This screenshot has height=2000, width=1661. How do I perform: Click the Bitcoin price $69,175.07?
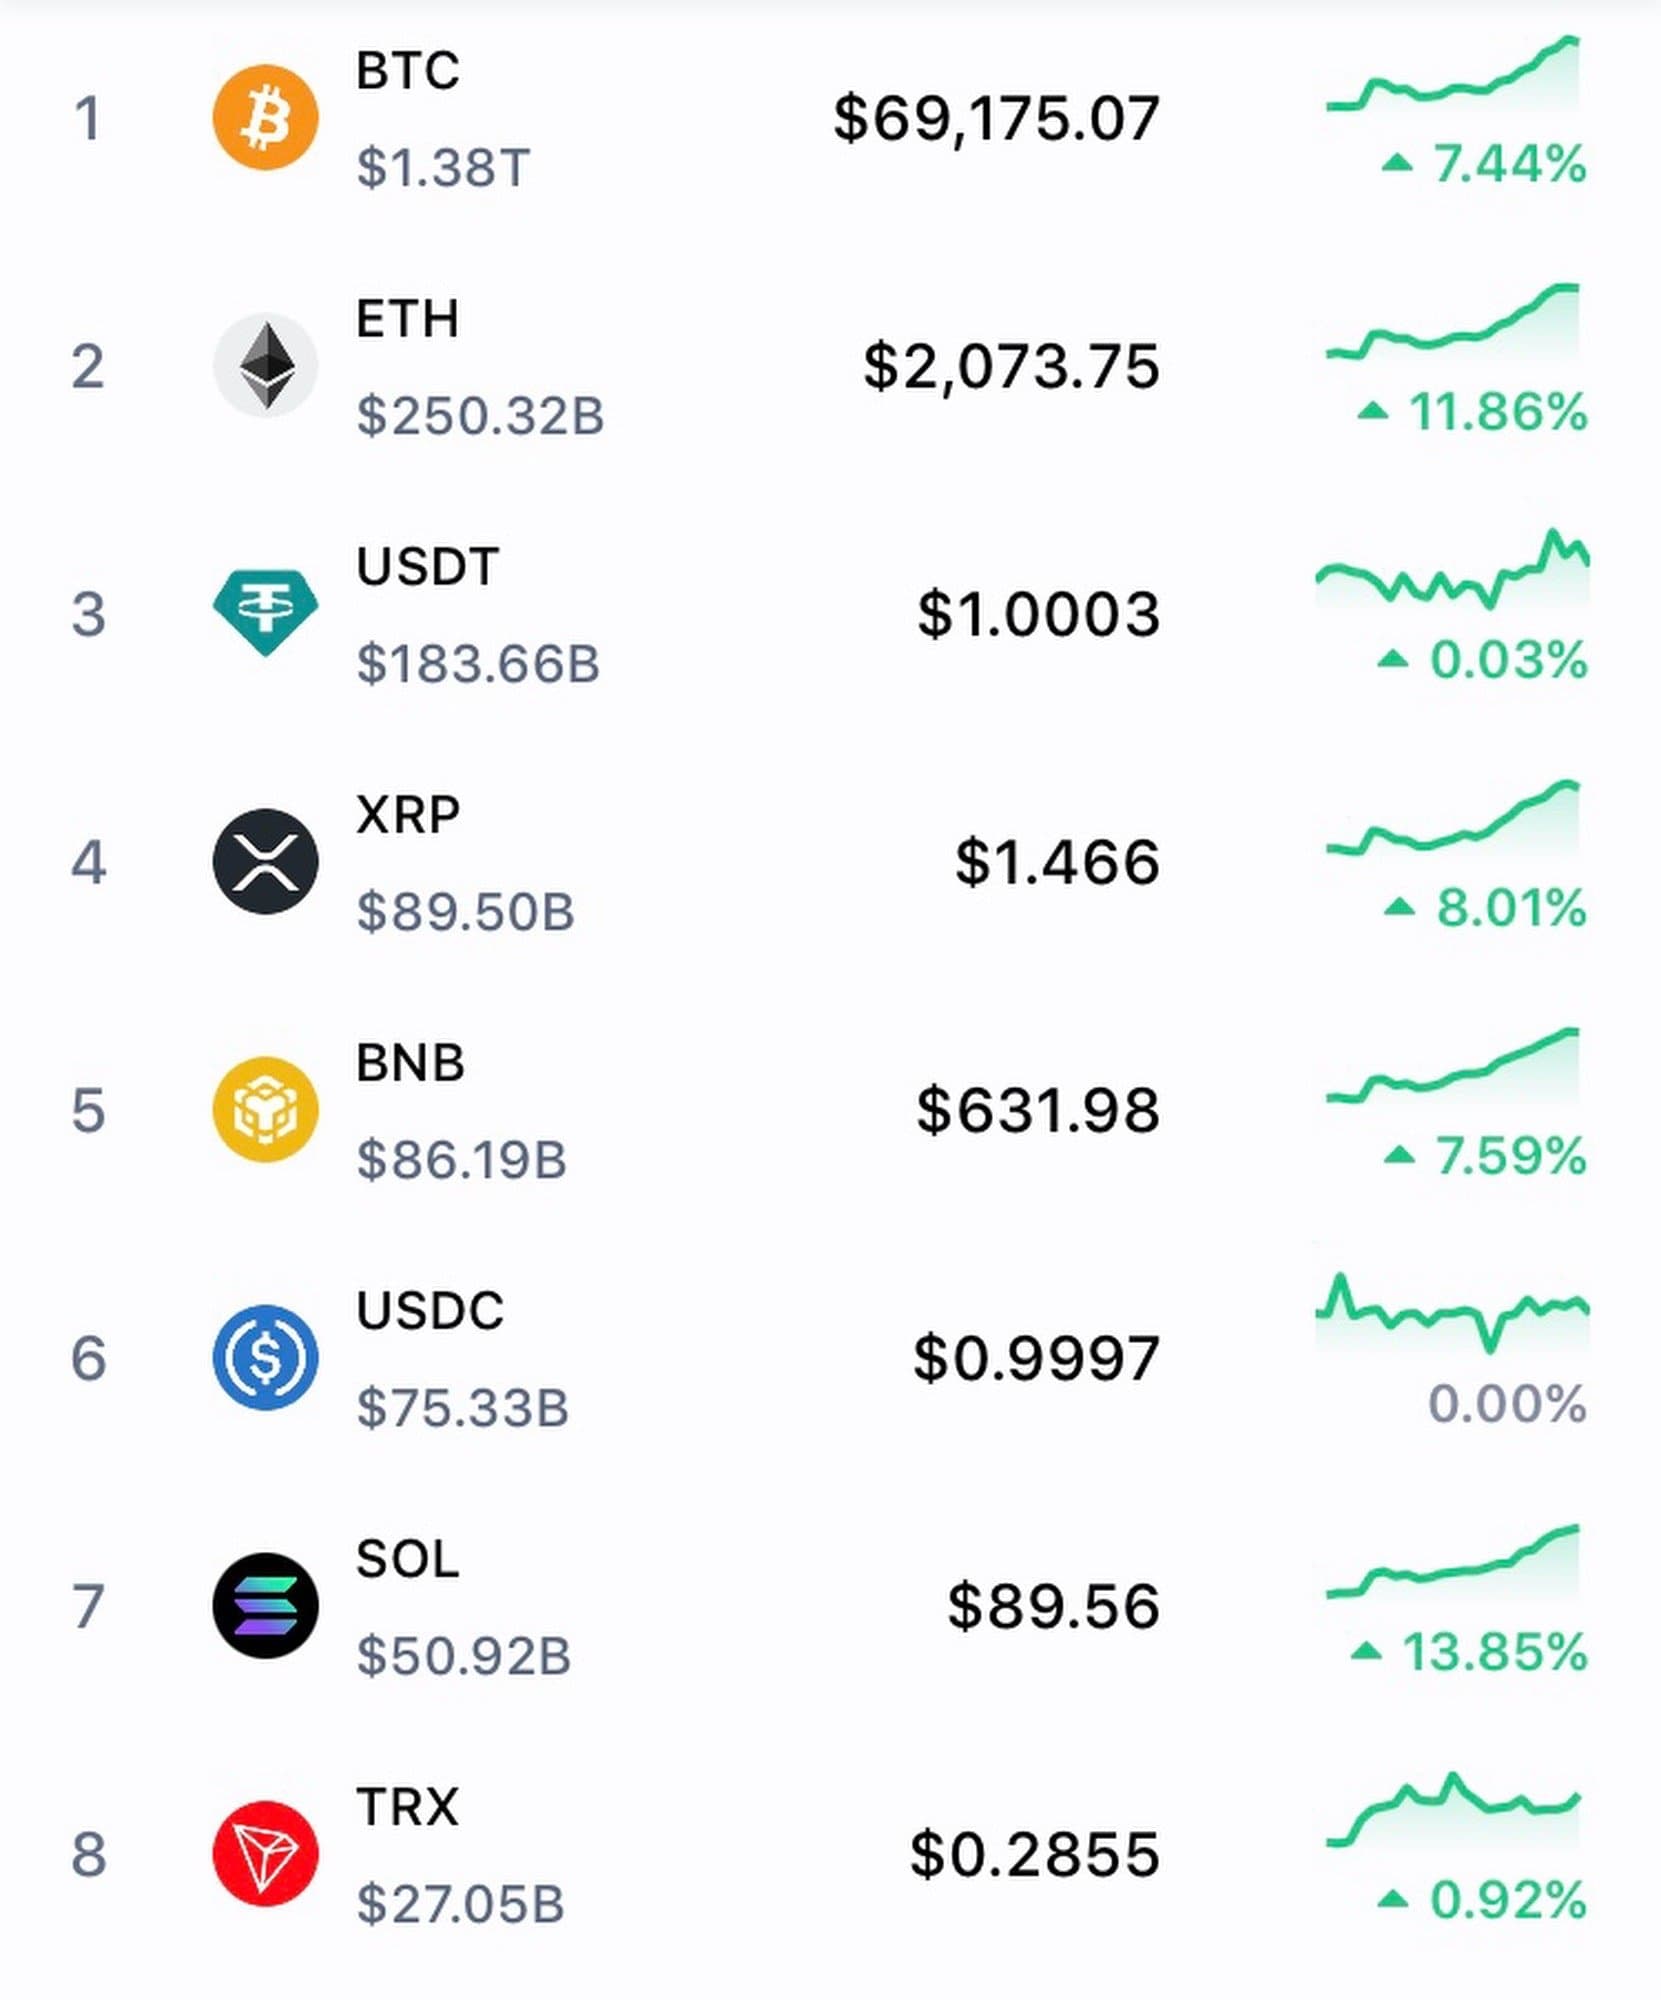coord(996,118)
